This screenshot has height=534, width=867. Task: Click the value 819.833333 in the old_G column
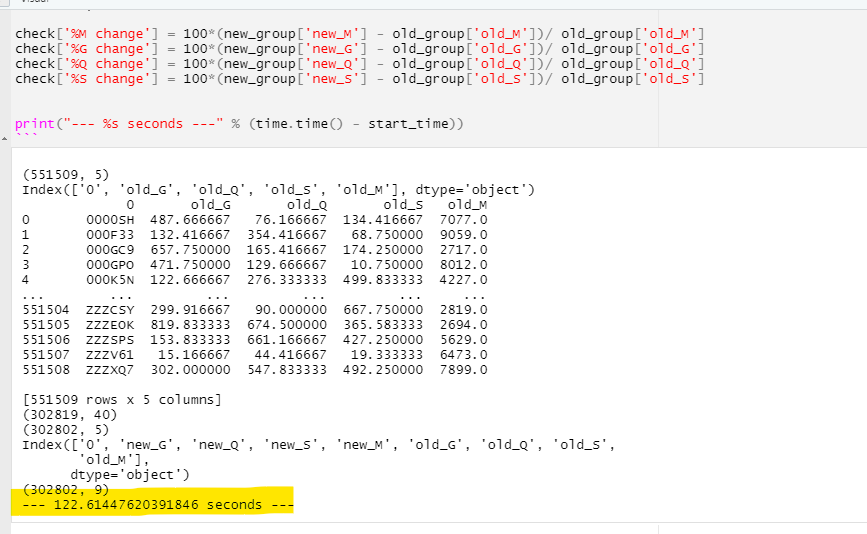coord(190,324)
